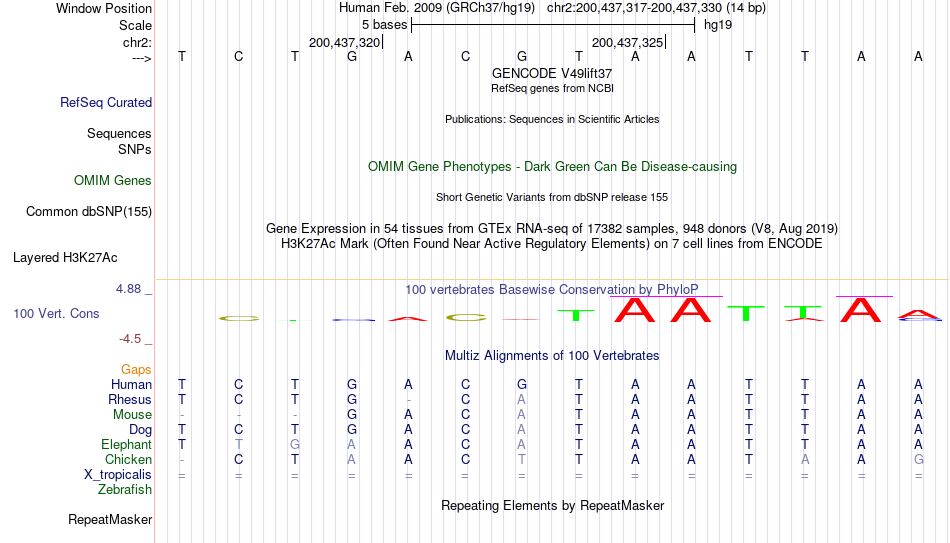Click Short Genetic Variants from dbSNP title
Screen dimensions: 950x543
[x=552, y=198]
